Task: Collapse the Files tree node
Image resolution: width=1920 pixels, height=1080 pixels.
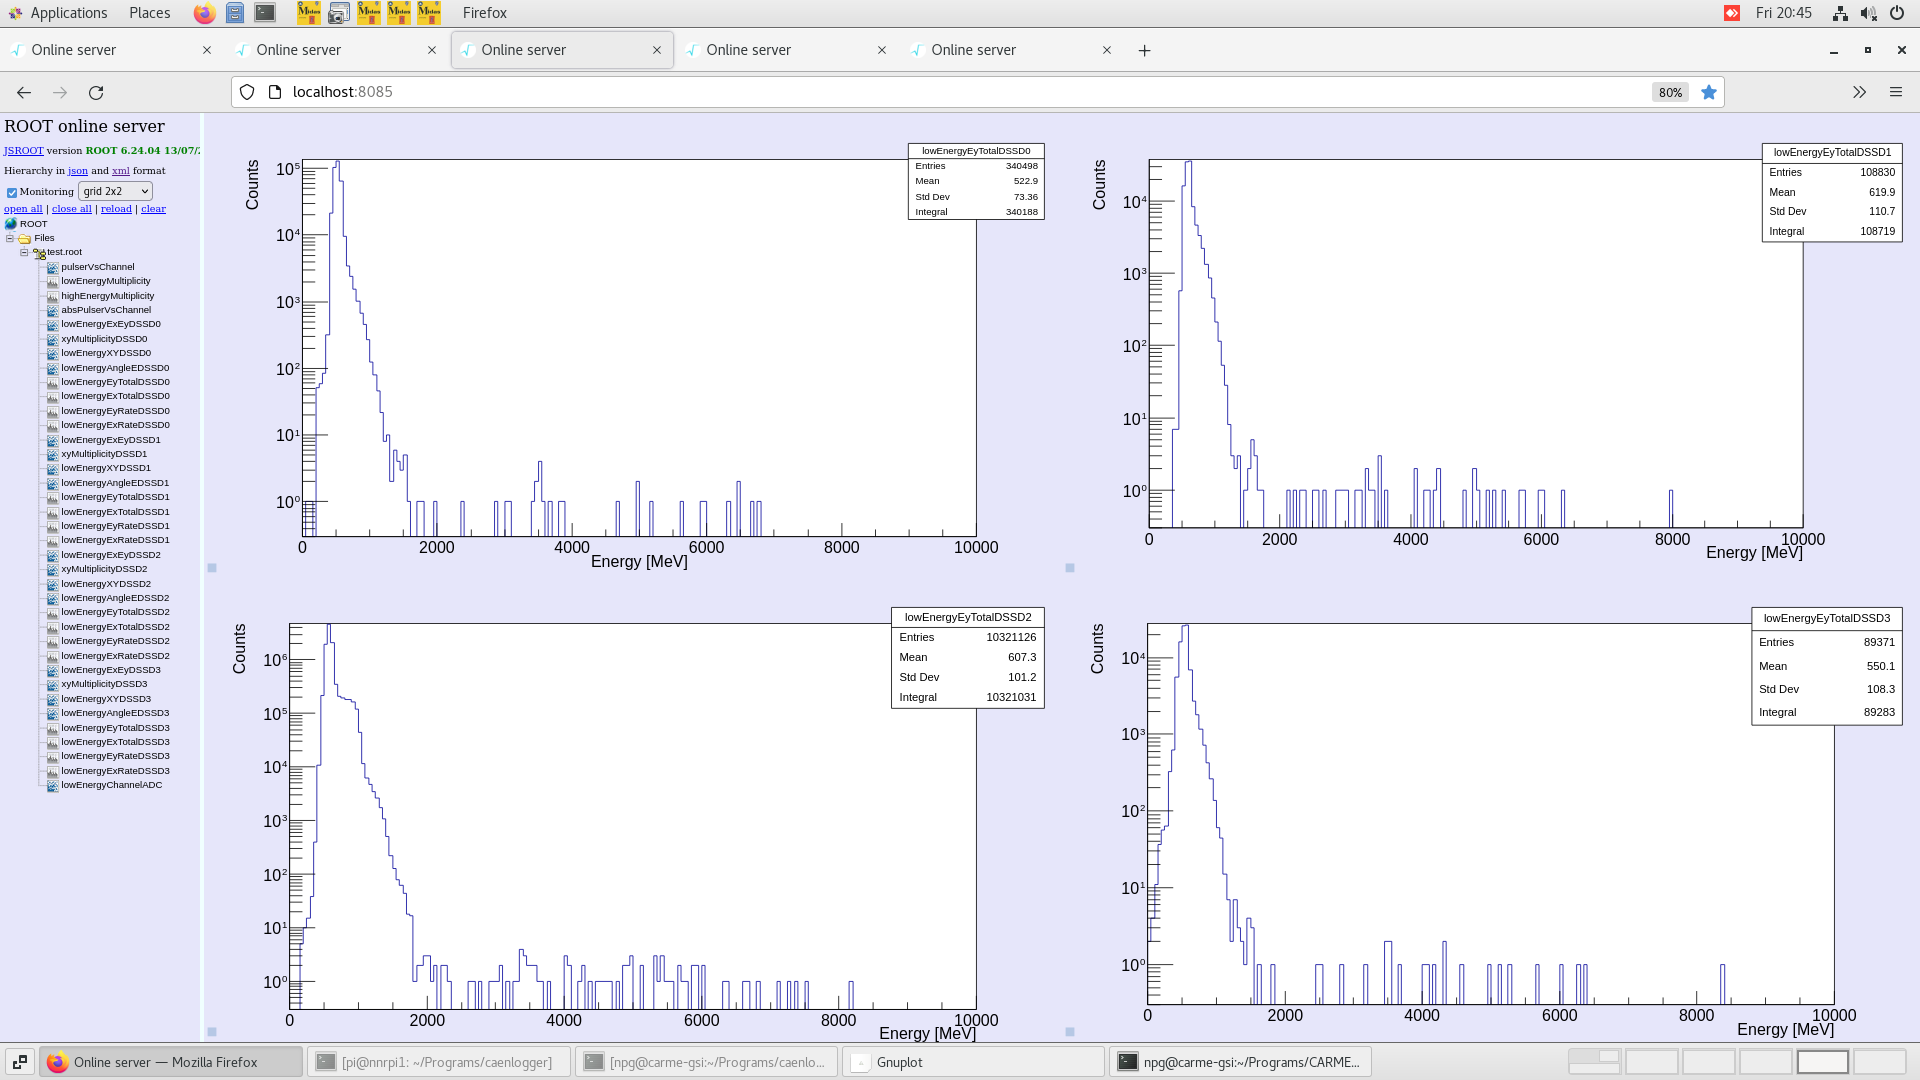Action: pos(10,238)
